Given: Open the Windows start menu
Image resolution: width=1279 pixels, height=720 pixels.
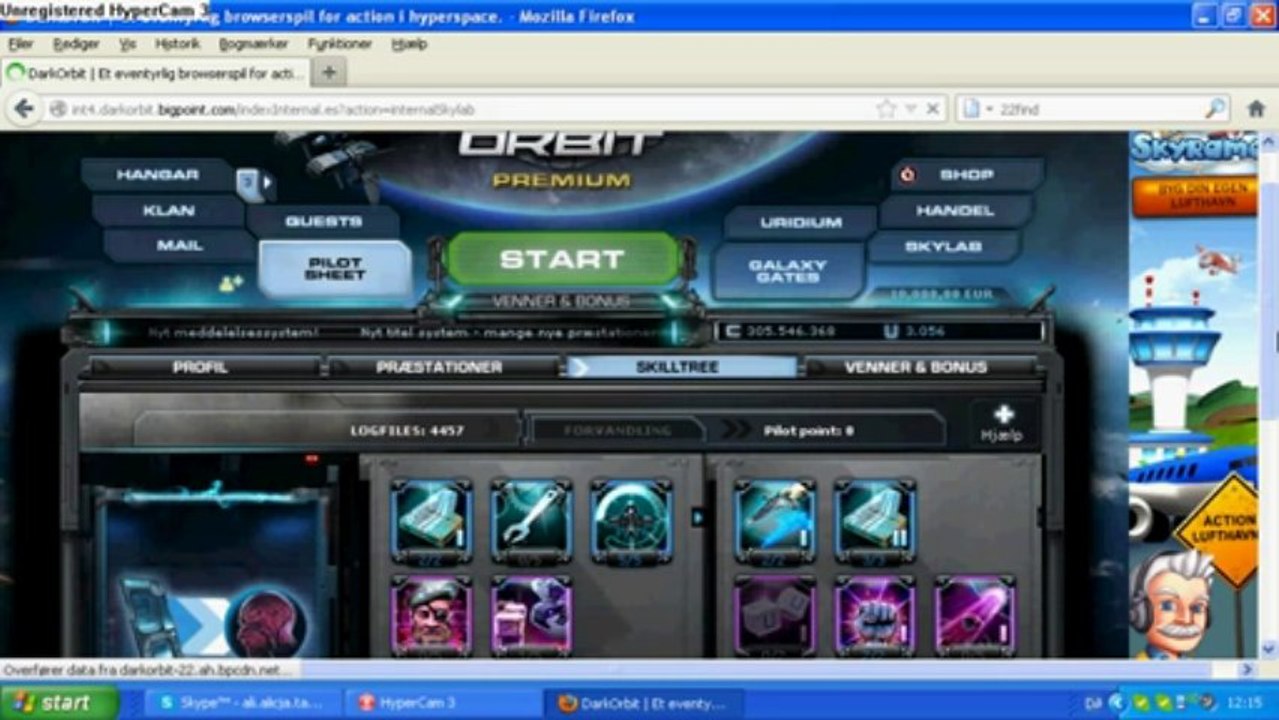Looking at the screenshot, I should click(x=59, y=703).
